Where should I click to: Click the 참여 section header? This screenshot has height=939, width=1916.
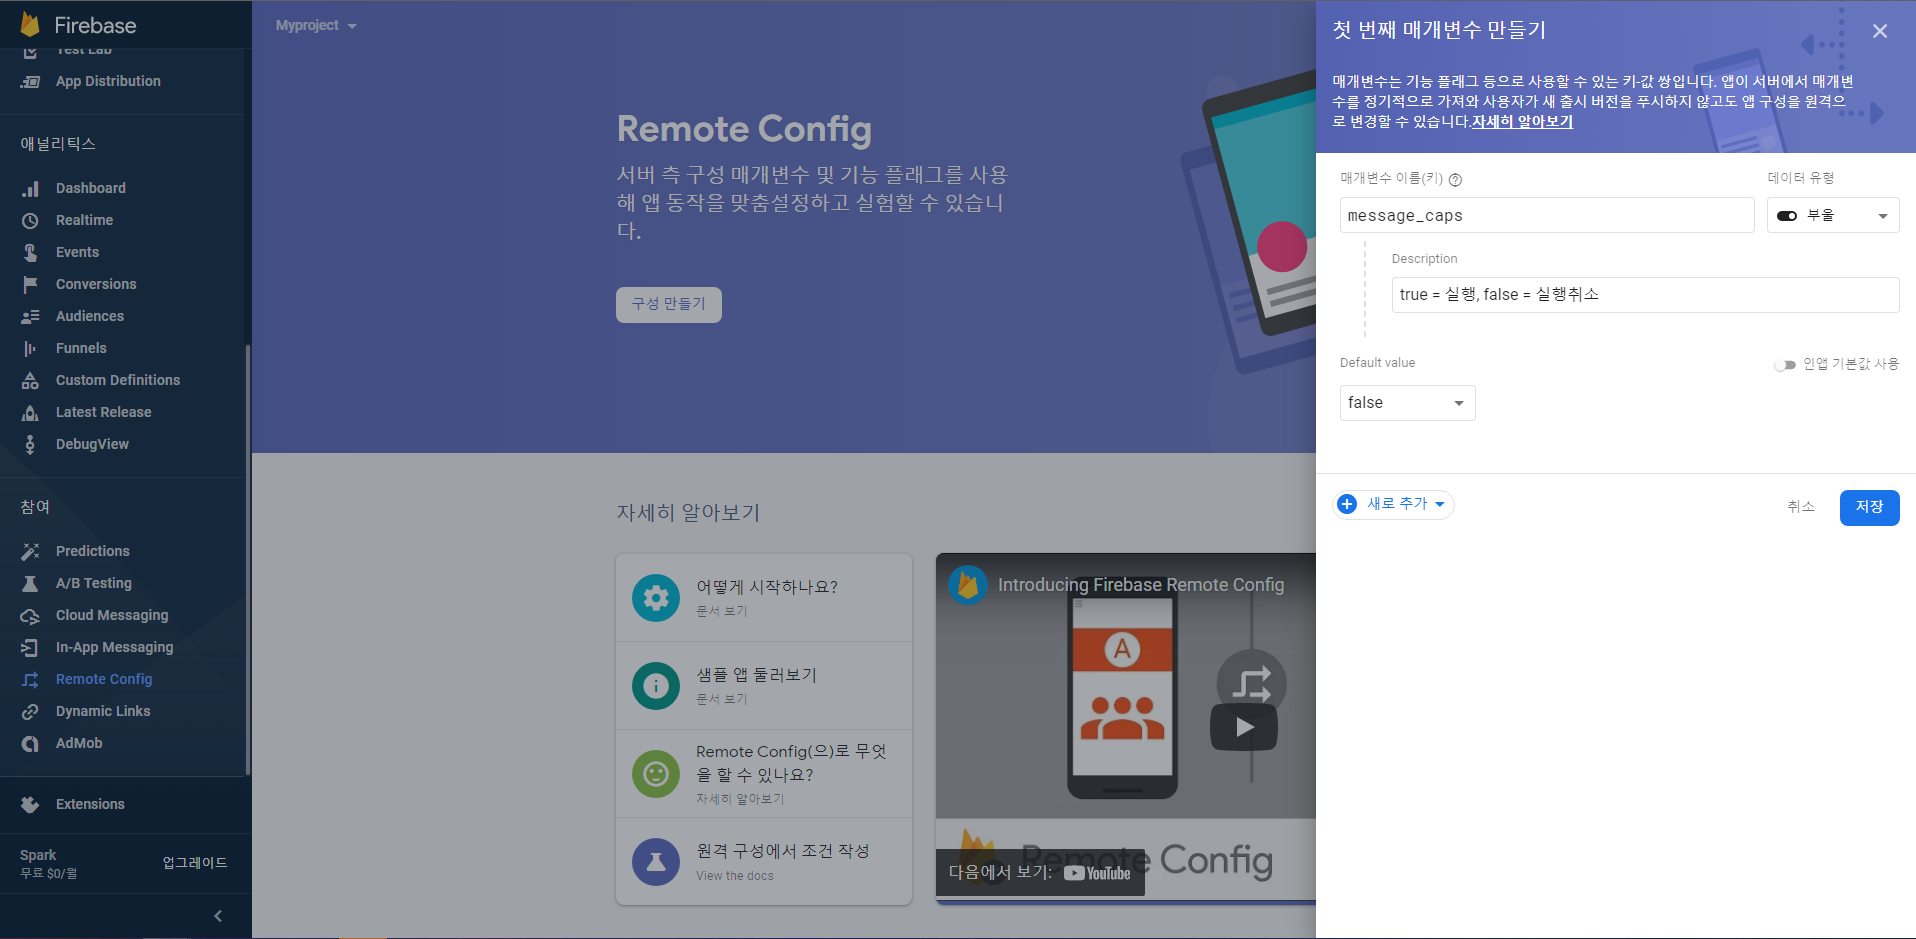(x=35, y=507)
